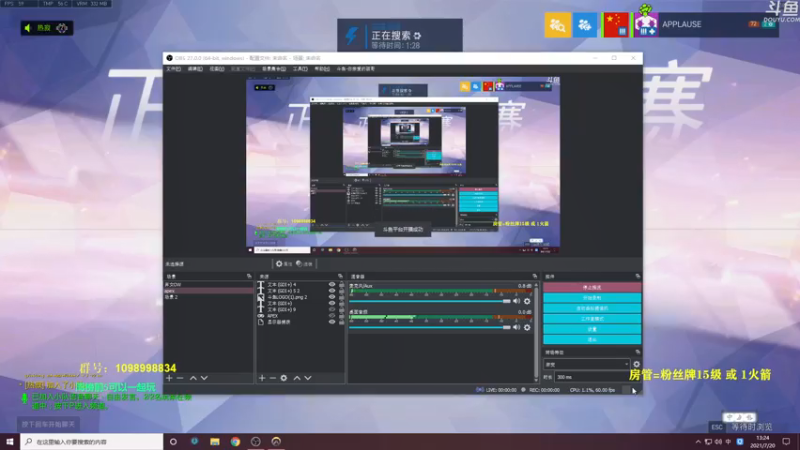Open the 文件(F) menu
The height and width of the screenshot is (450, 800).
[173, 69]
